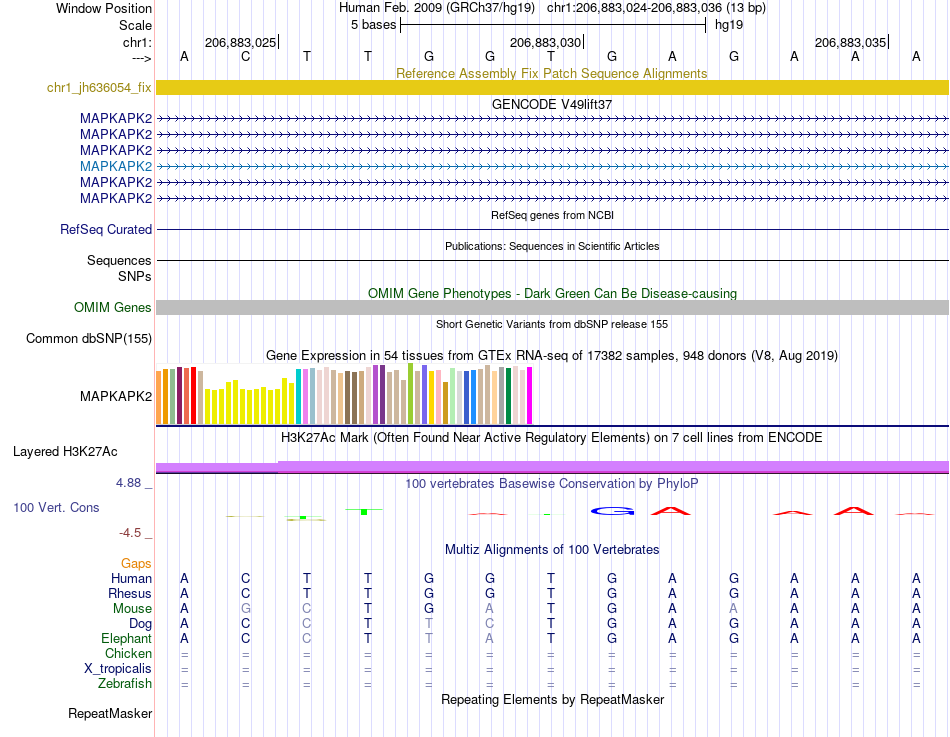This screenshot has width=950, height=737.
Task: Click the green PhyloP conservation marker
Action: [364, 512]
